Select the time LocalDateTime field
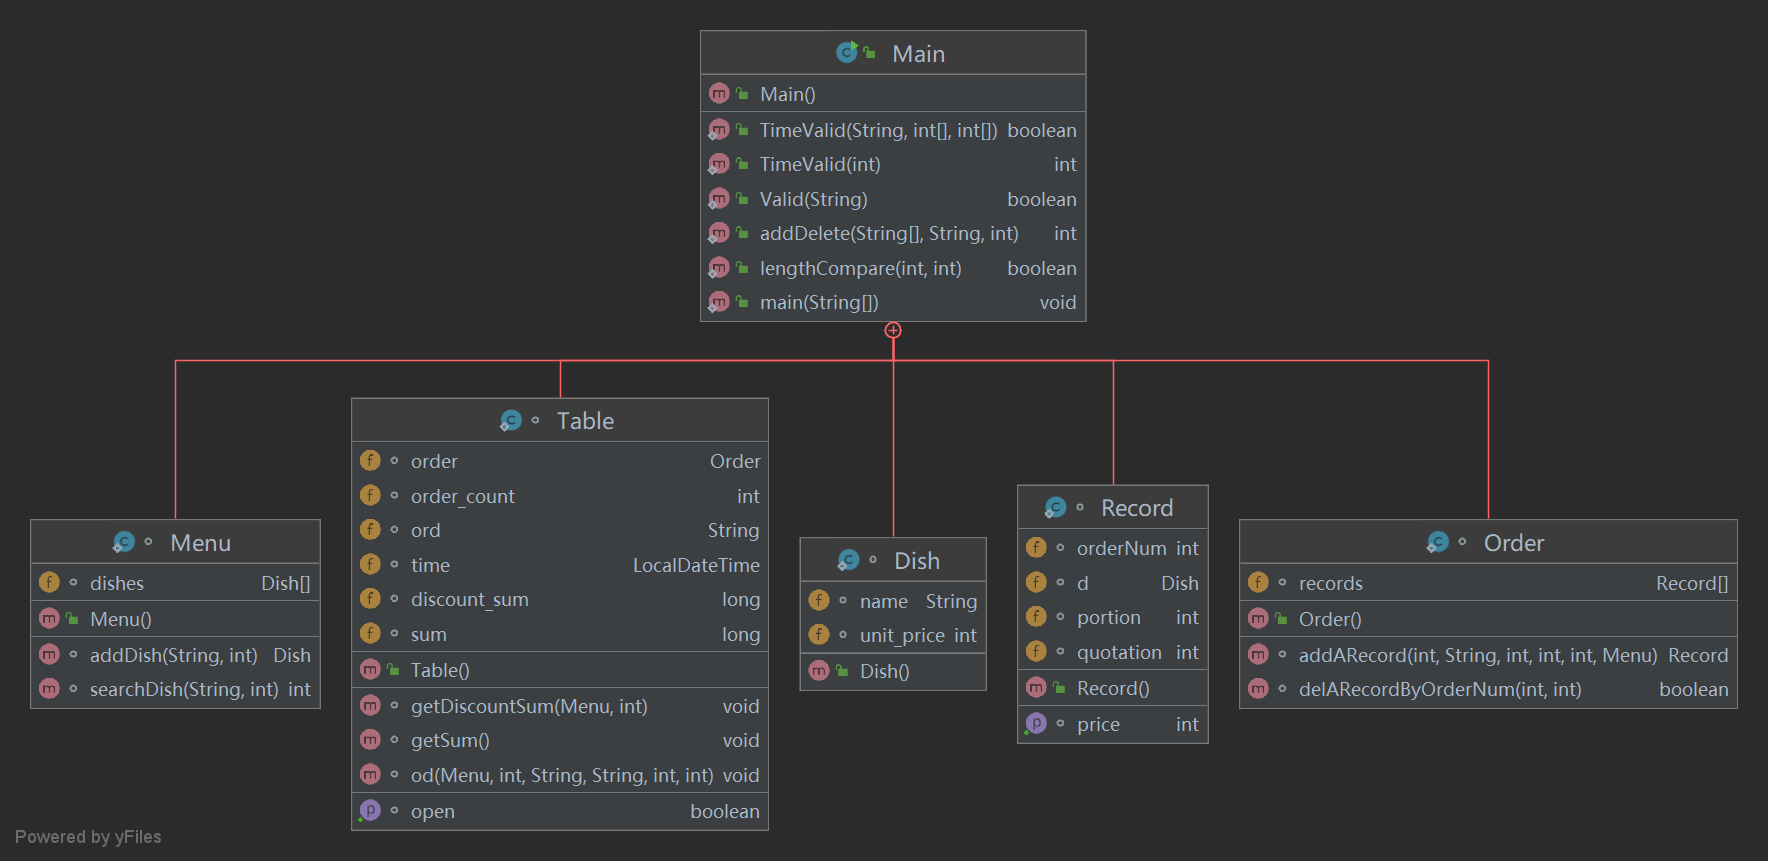The height and width of the screenshot is (861, 1768). (560, 565)
